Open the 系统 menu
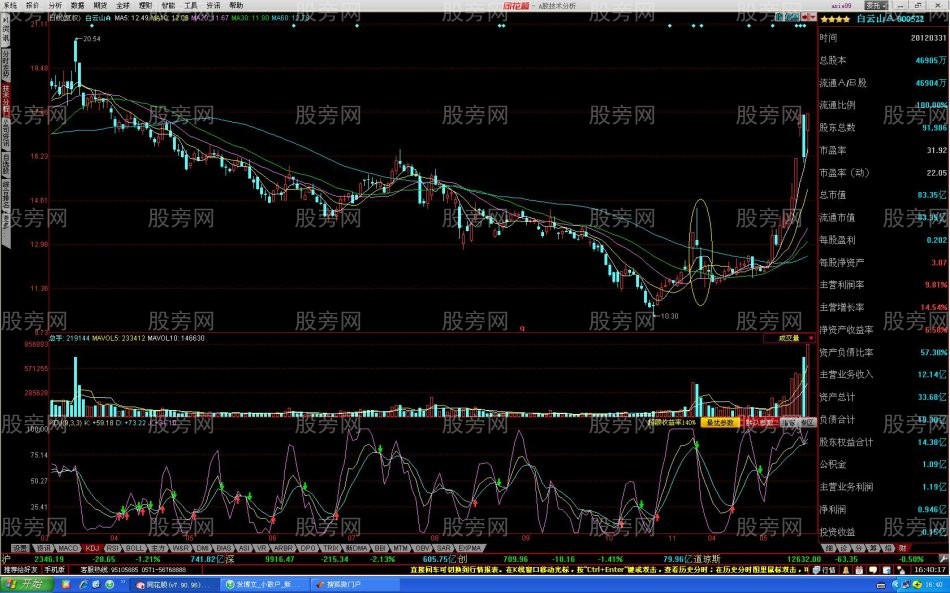 [x=10, y=5]
